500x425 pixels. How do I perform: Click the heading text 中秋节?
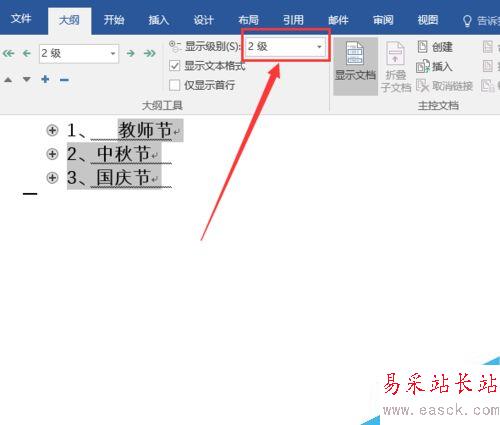pyautogui.click(x=123, y=154)
